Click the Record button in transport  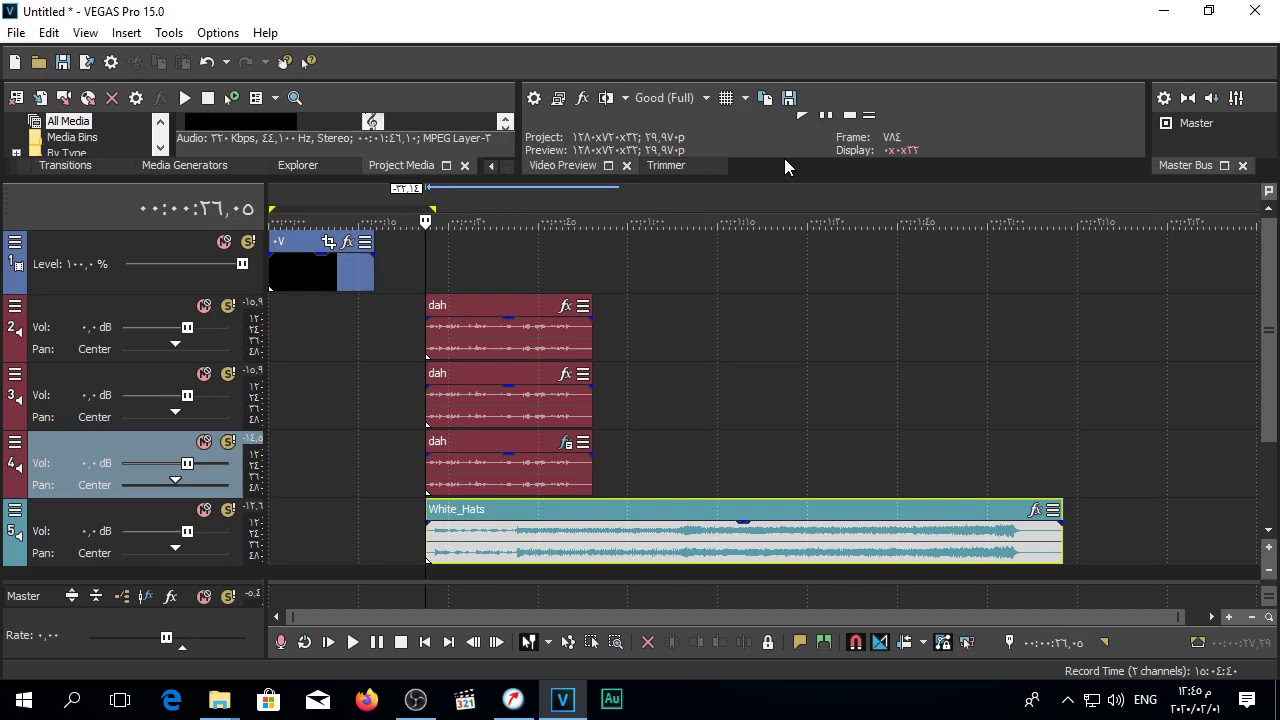281,642
